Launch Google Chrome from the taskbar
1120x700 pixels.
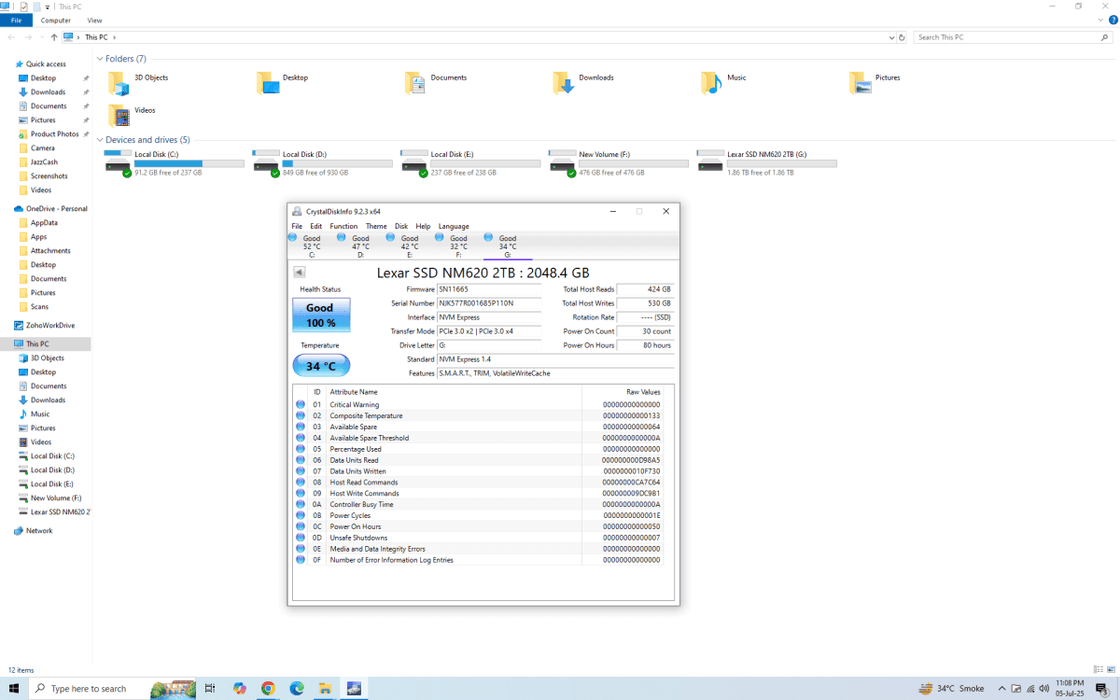click(x=268, y=688)
